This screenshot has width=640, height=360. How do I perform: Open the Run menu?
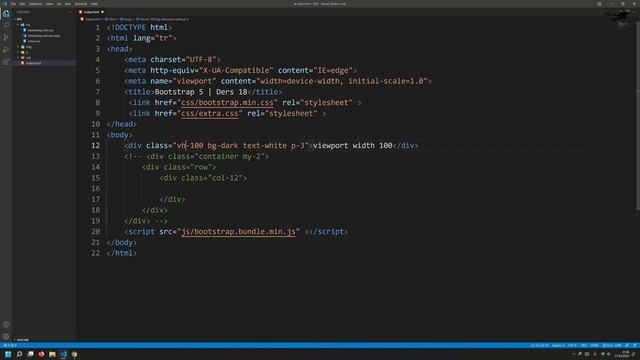click(x=68, y=4)
